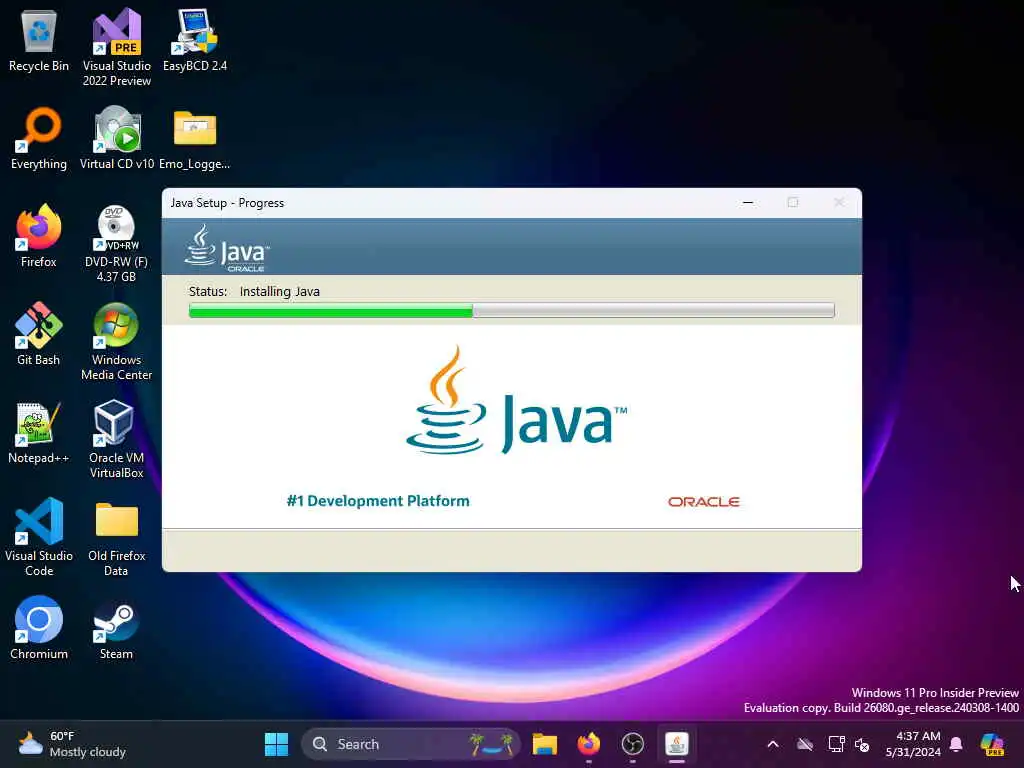The width and height of the screenshot is (1024, 768).
Task: Open the notifications bell icon
Action: (x=956, y=744)
